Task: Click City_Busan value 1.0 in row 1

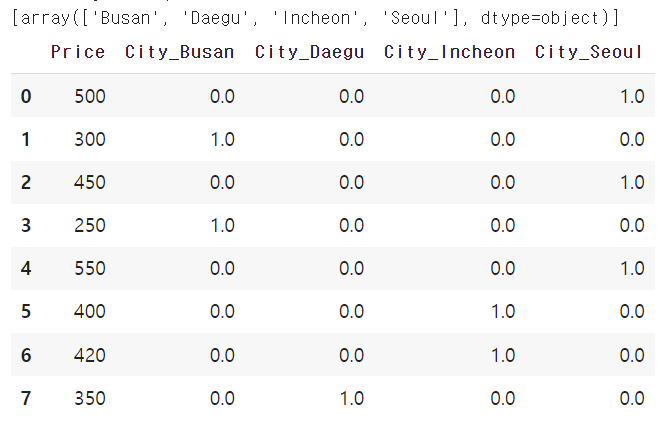Action: click(222, 139)
